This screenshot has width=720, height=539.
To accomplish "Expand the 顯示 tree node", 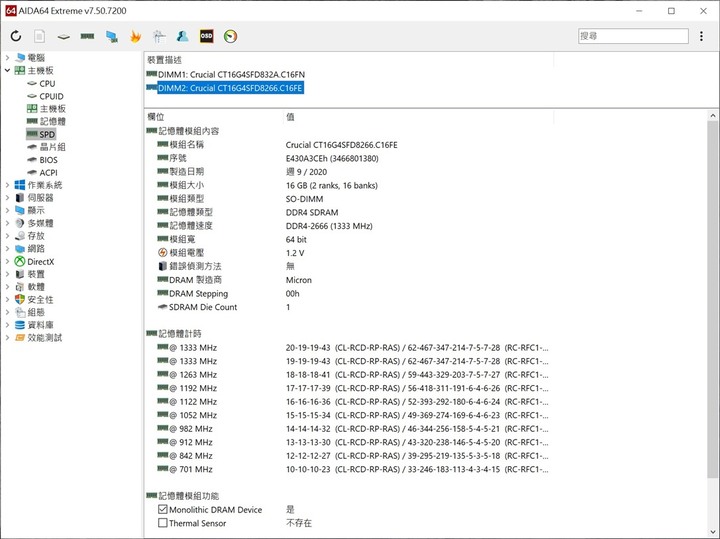I will [7, 210].
